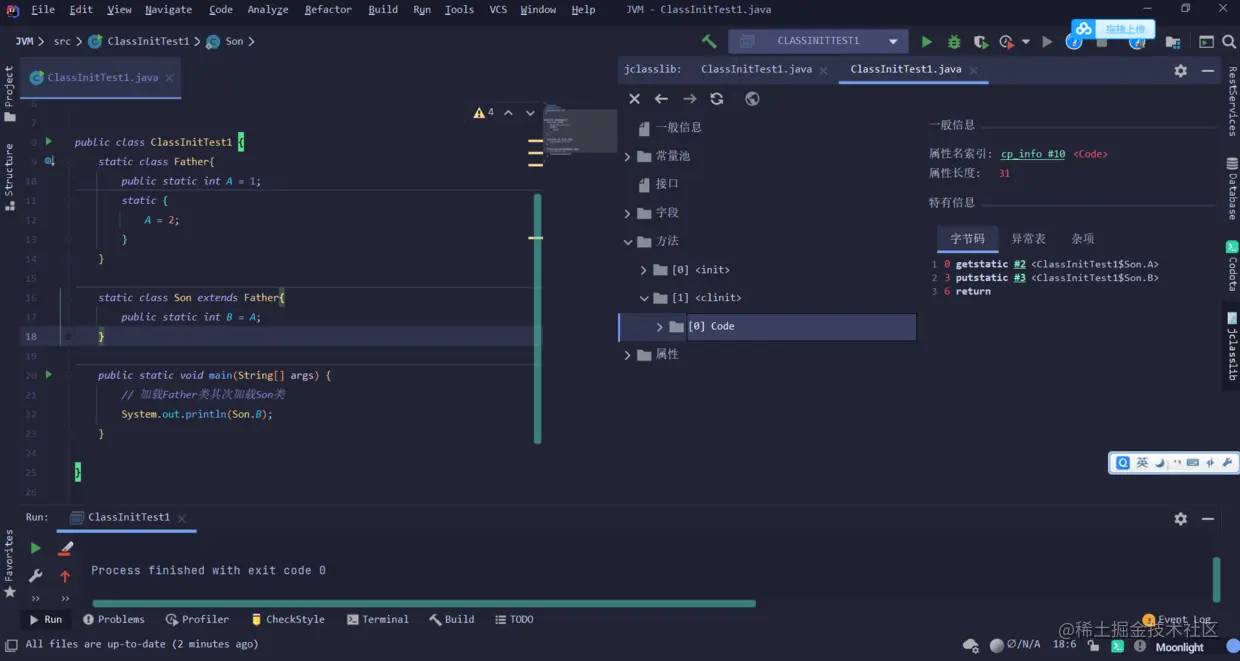Go to next highlighted error arrow
The image size is (1240, 661).
pyautogui.click(x=530, y=113)
